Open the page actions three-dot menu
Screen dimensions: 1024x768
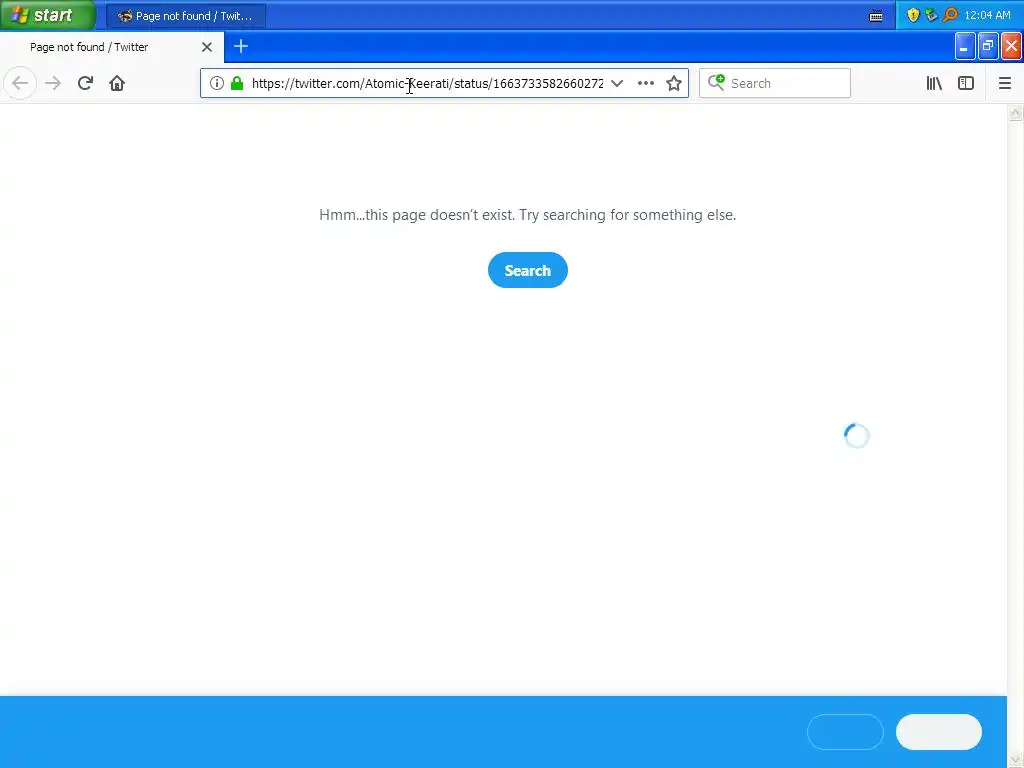[x=645, y=83]
